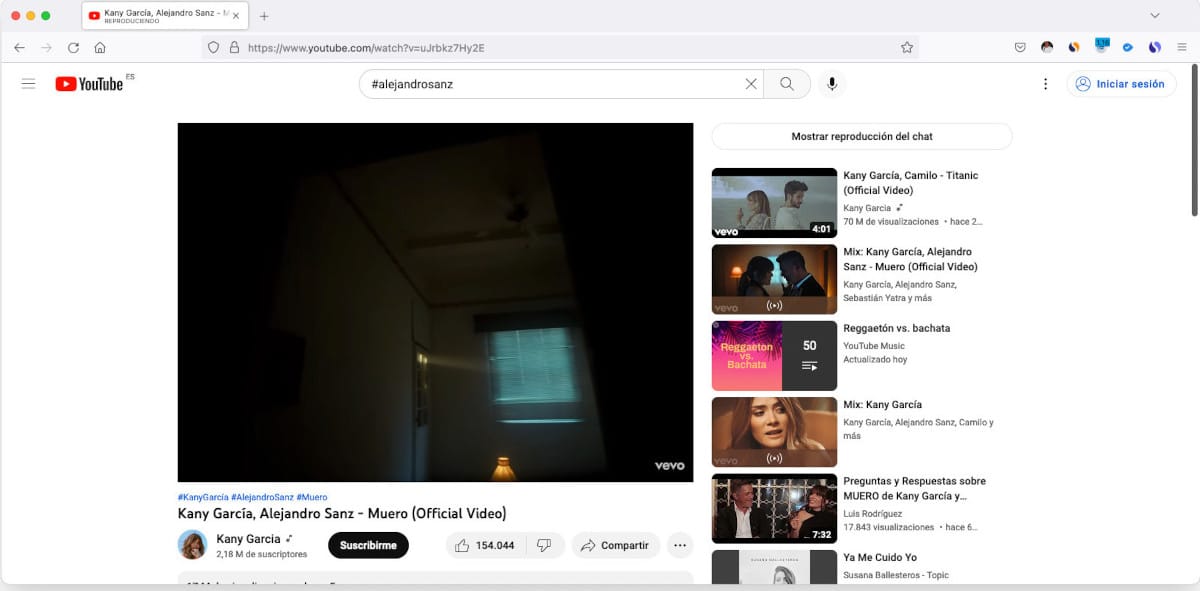Image resolution: width=1200 pixels, height=591 pixels.
Task: Open Reggaetón vs. bachata playlist thumbnail
Action: [x=774, y=355]
